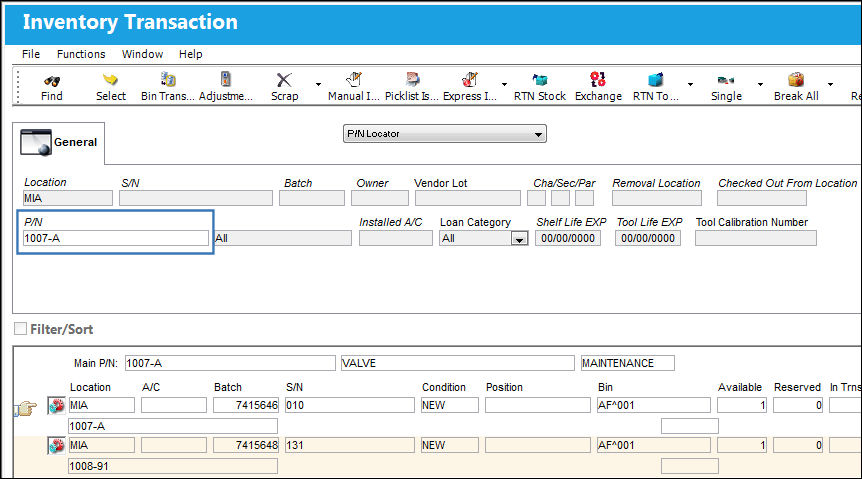Click the Single toolbar icon
Image resolution: width=862 pixels, height=479 pixels.
click(x=726, y=81)
